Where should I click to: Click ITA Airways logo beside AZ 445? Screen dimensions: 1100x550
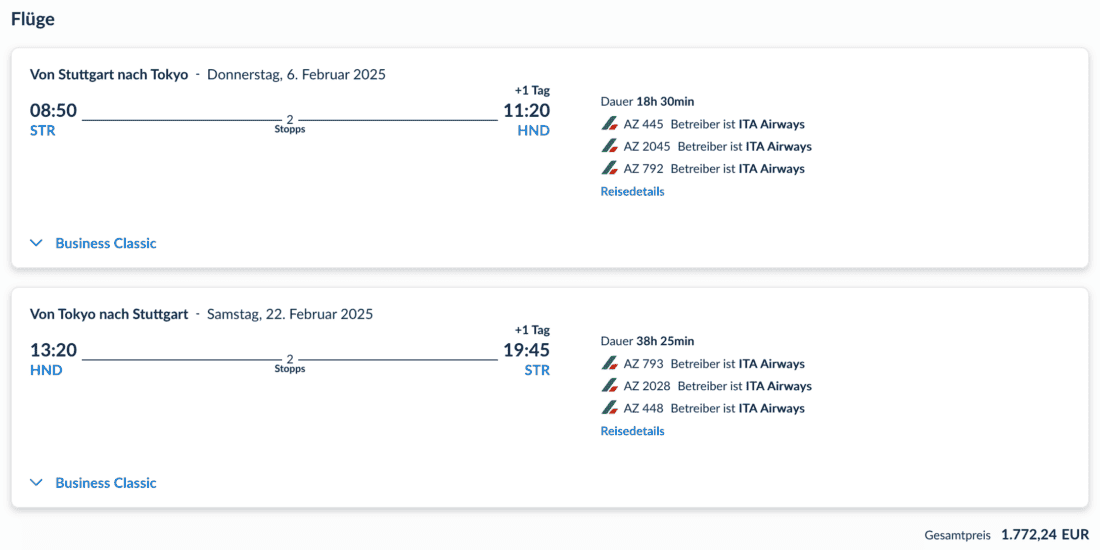tap(609, 124)
